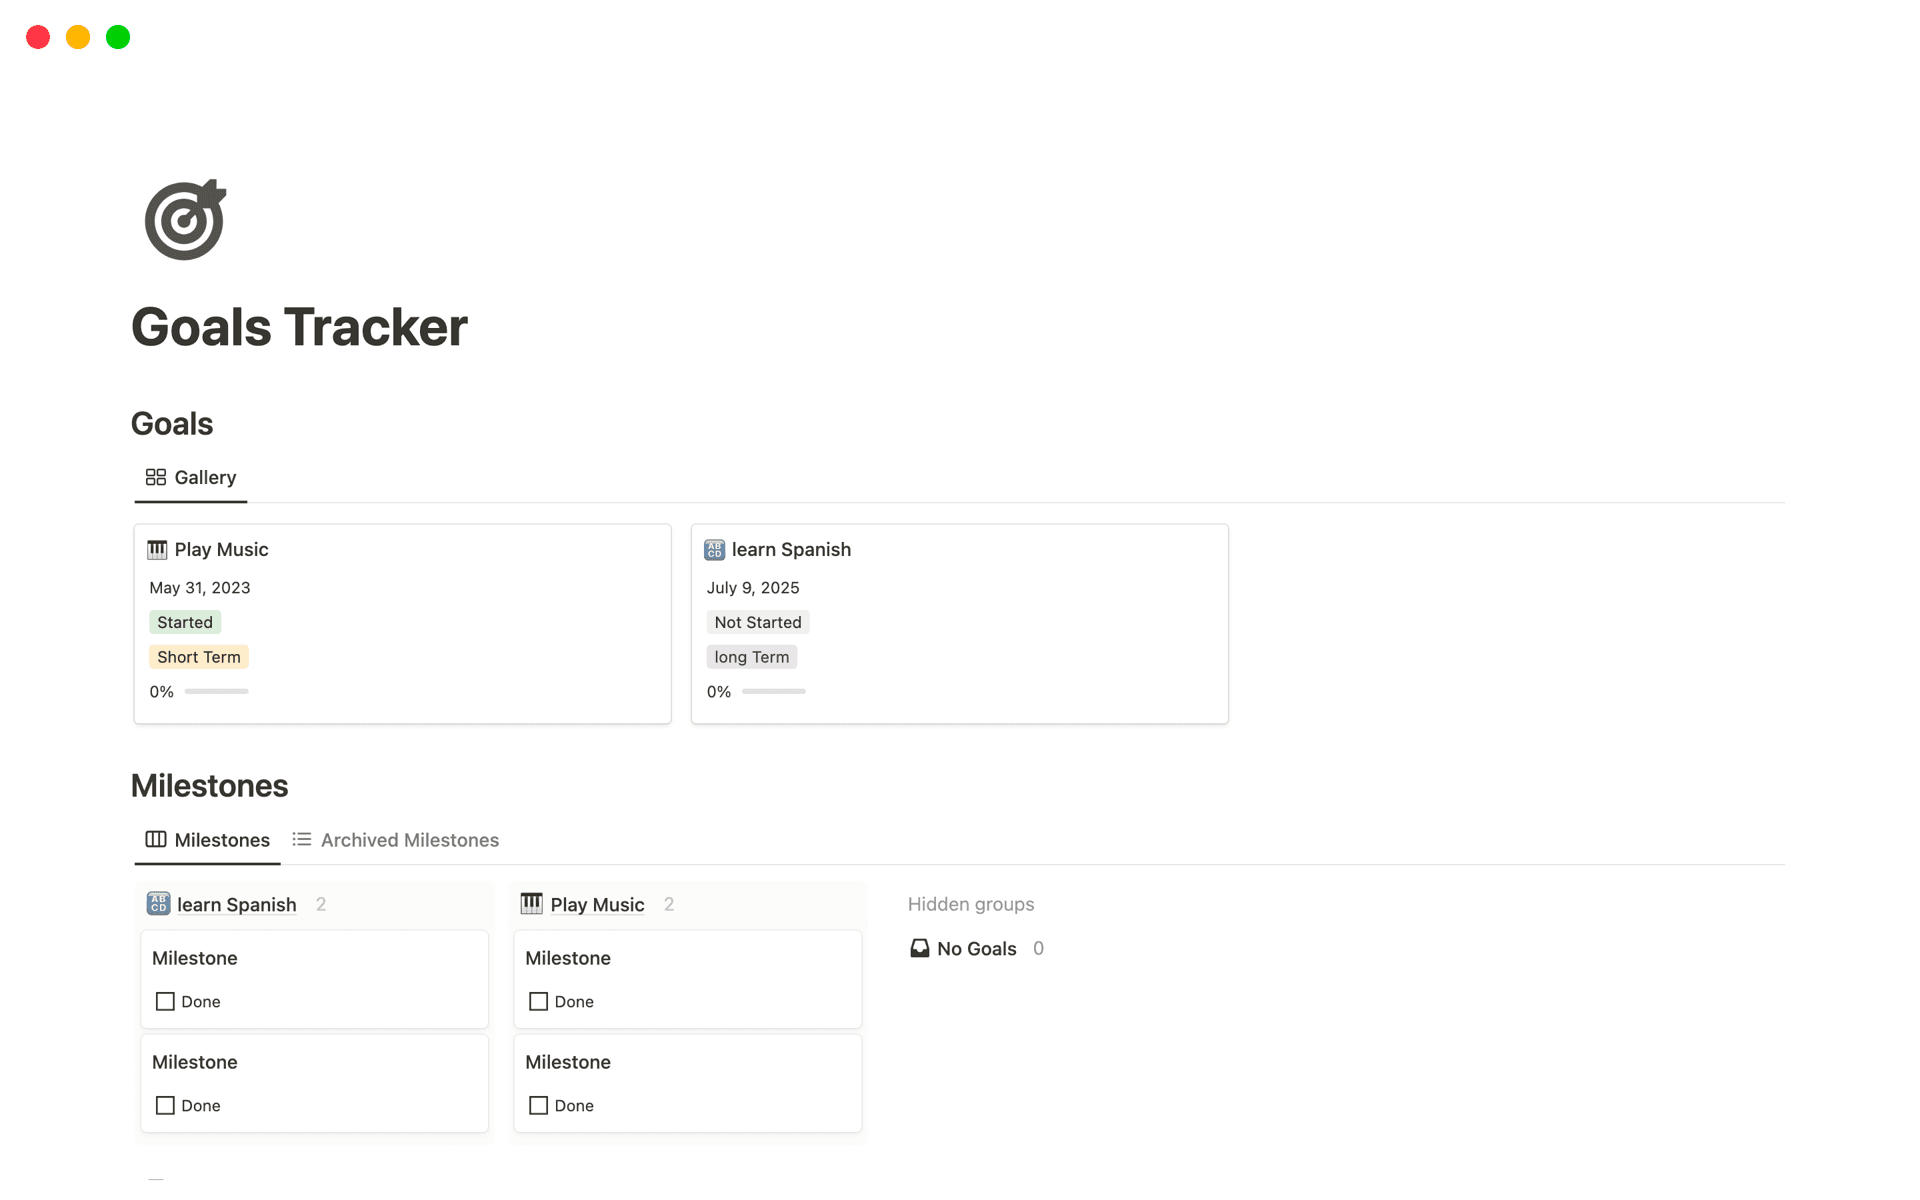Click the progress bar on Play Music card
The width and height of the screenshot is (1920, 1200).
(x=216, y=691)
